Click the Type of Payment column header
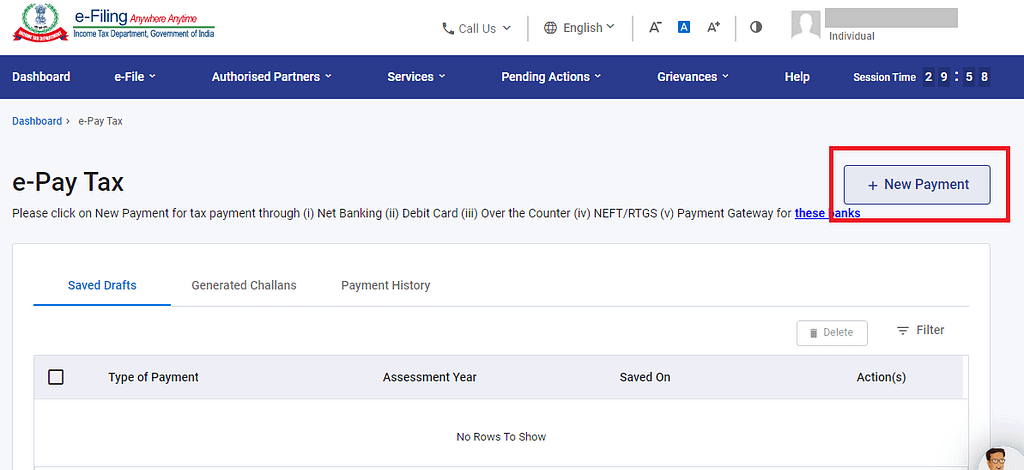Screen dimensions: 1024x470 (153, 377)
